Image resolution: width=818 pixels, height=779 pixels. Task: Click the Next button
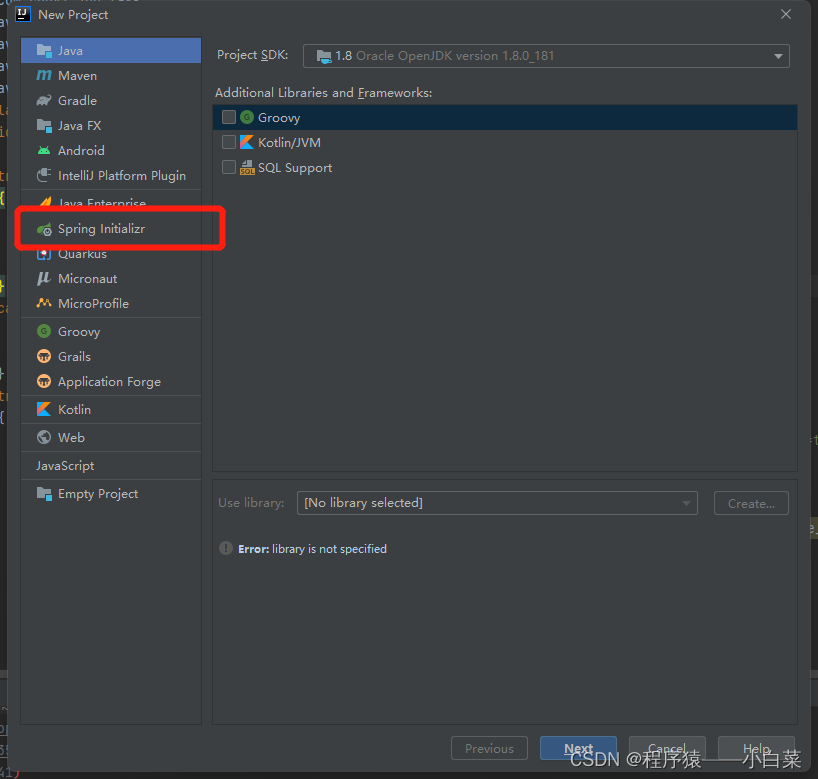tap(579, 748)
